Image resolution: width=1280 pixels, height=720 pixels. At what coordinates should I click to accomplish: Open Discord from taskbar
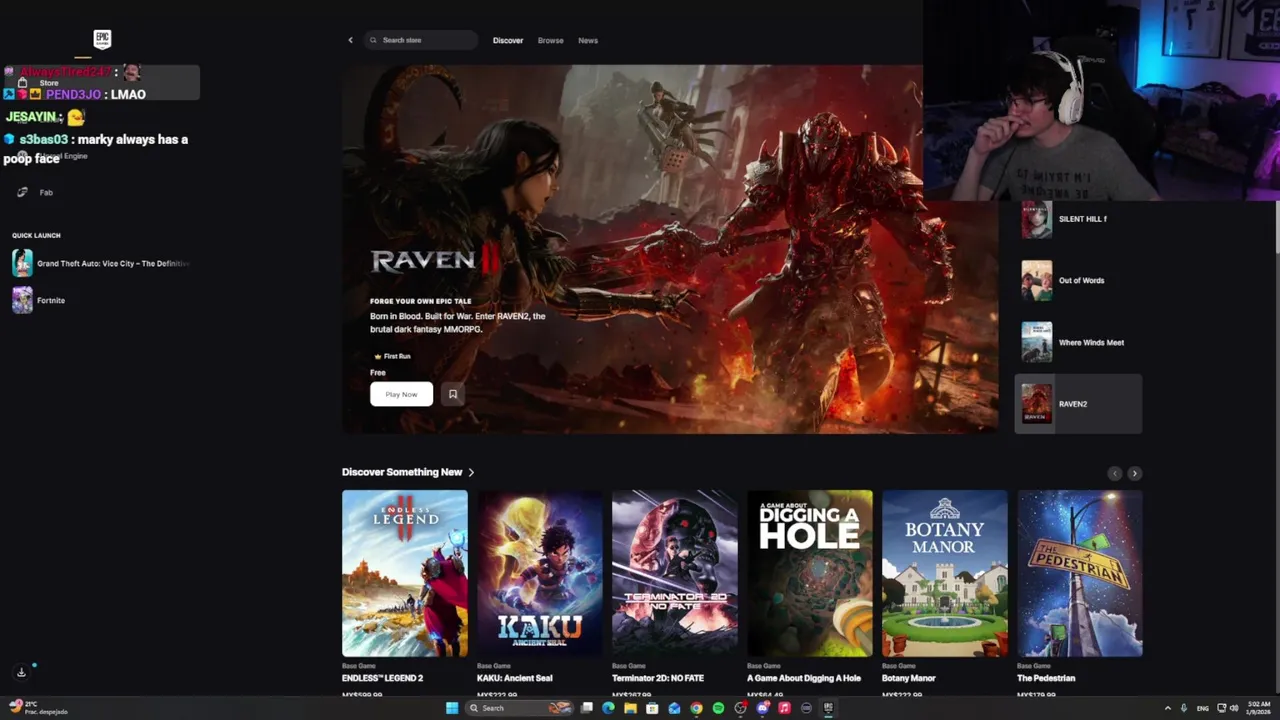pyautogui.click(x=762, y=708)
